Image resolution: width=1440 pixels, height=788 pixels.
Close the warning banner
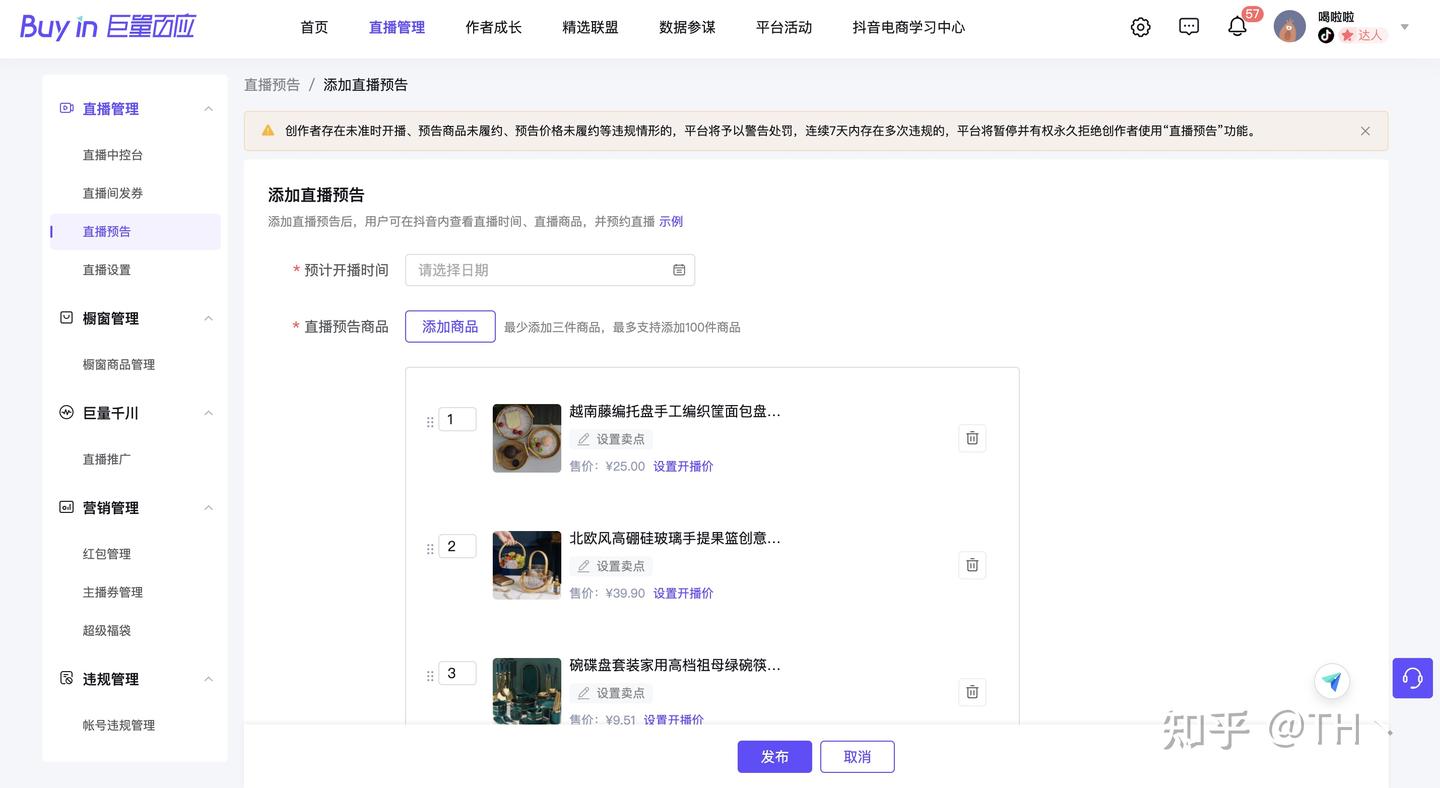(1365, 131)
